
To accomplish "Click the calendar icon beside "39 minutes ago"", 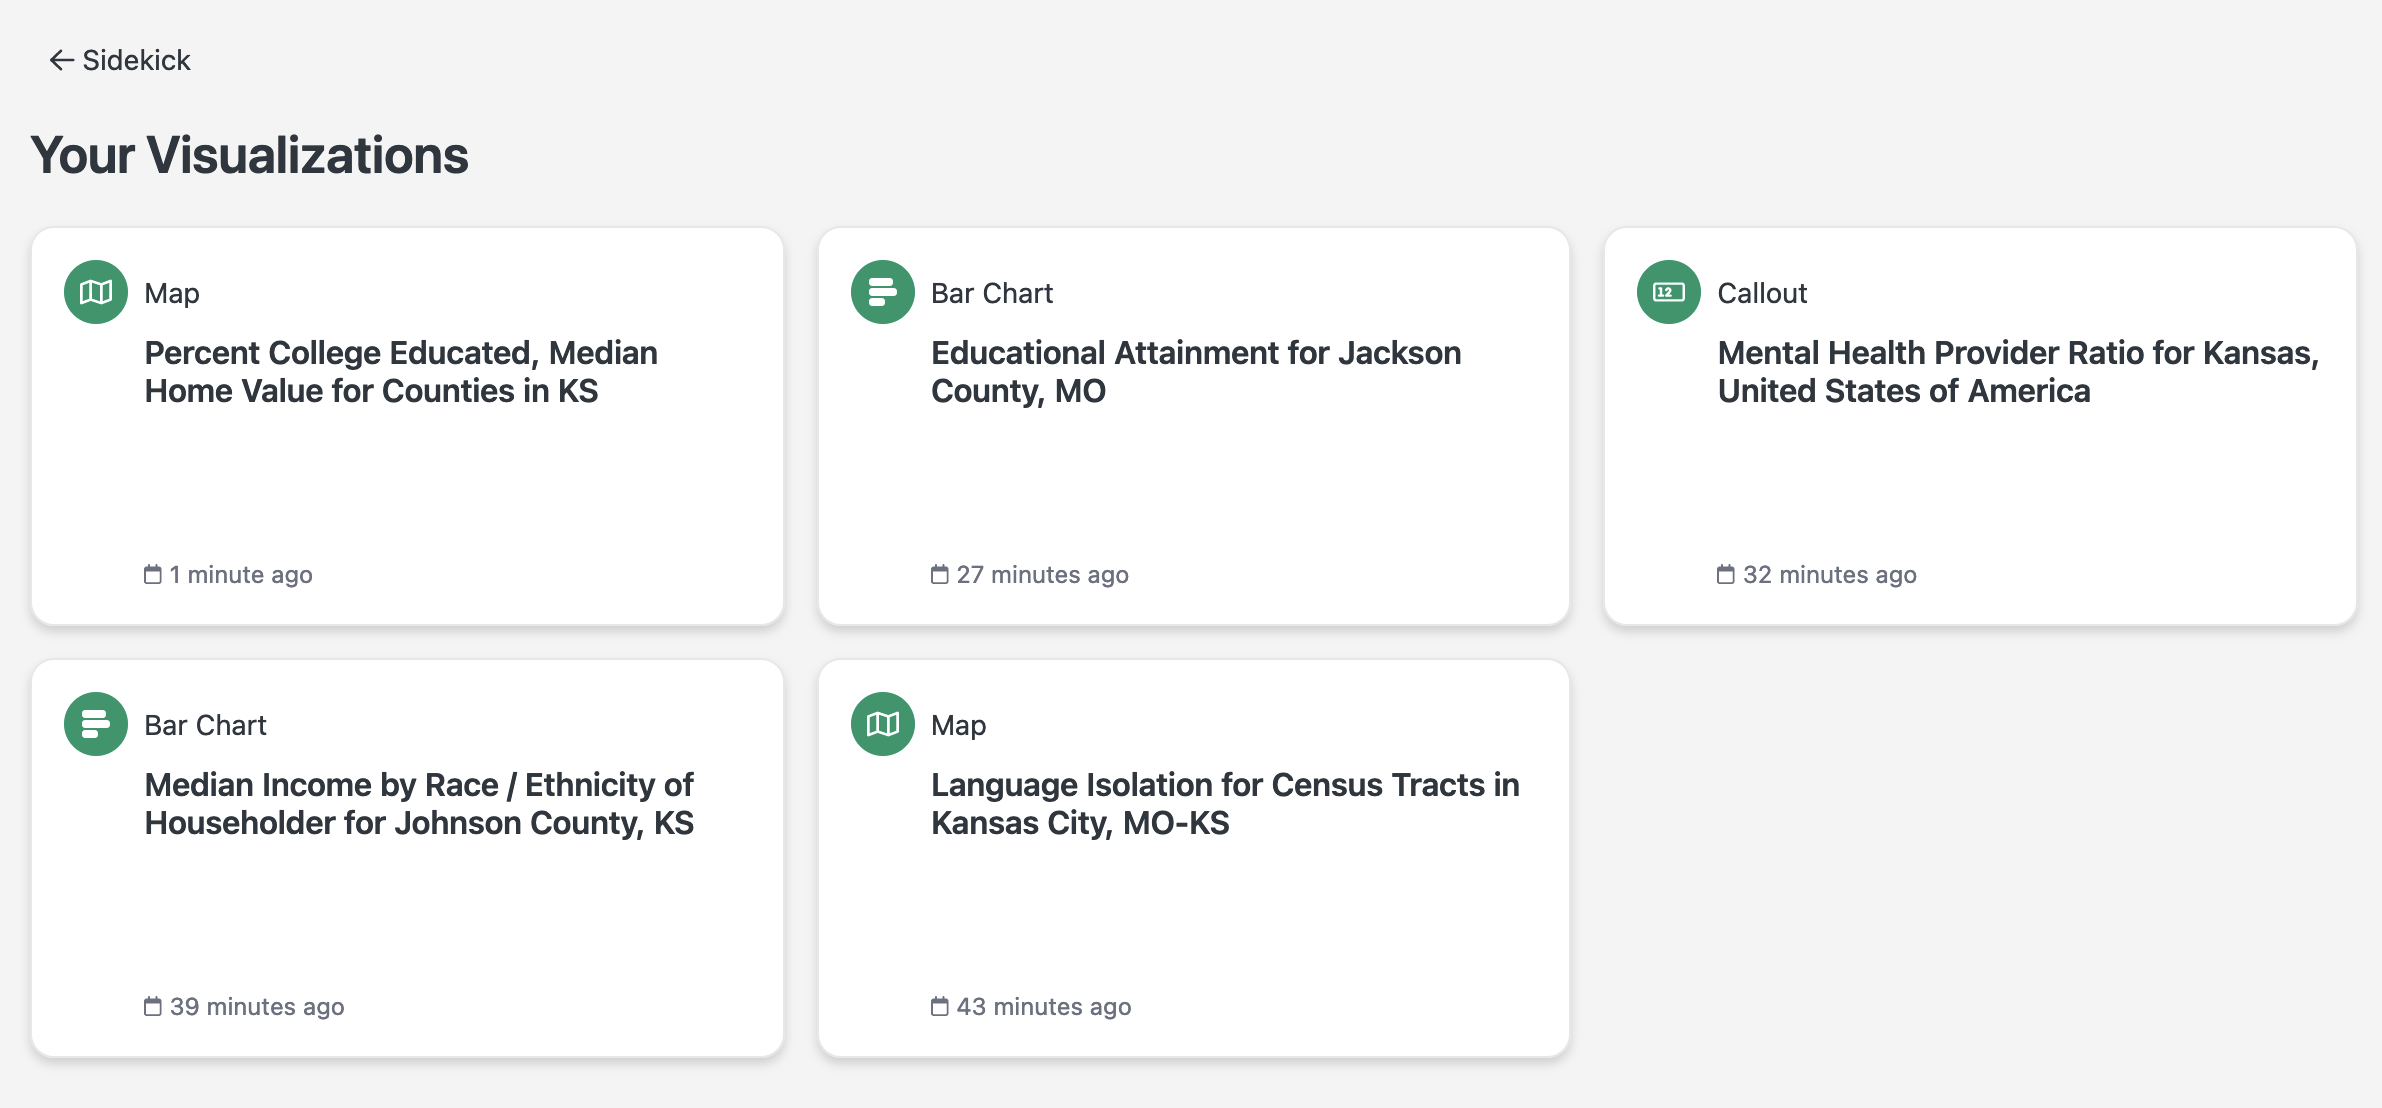I will (x=153, y=1006).
